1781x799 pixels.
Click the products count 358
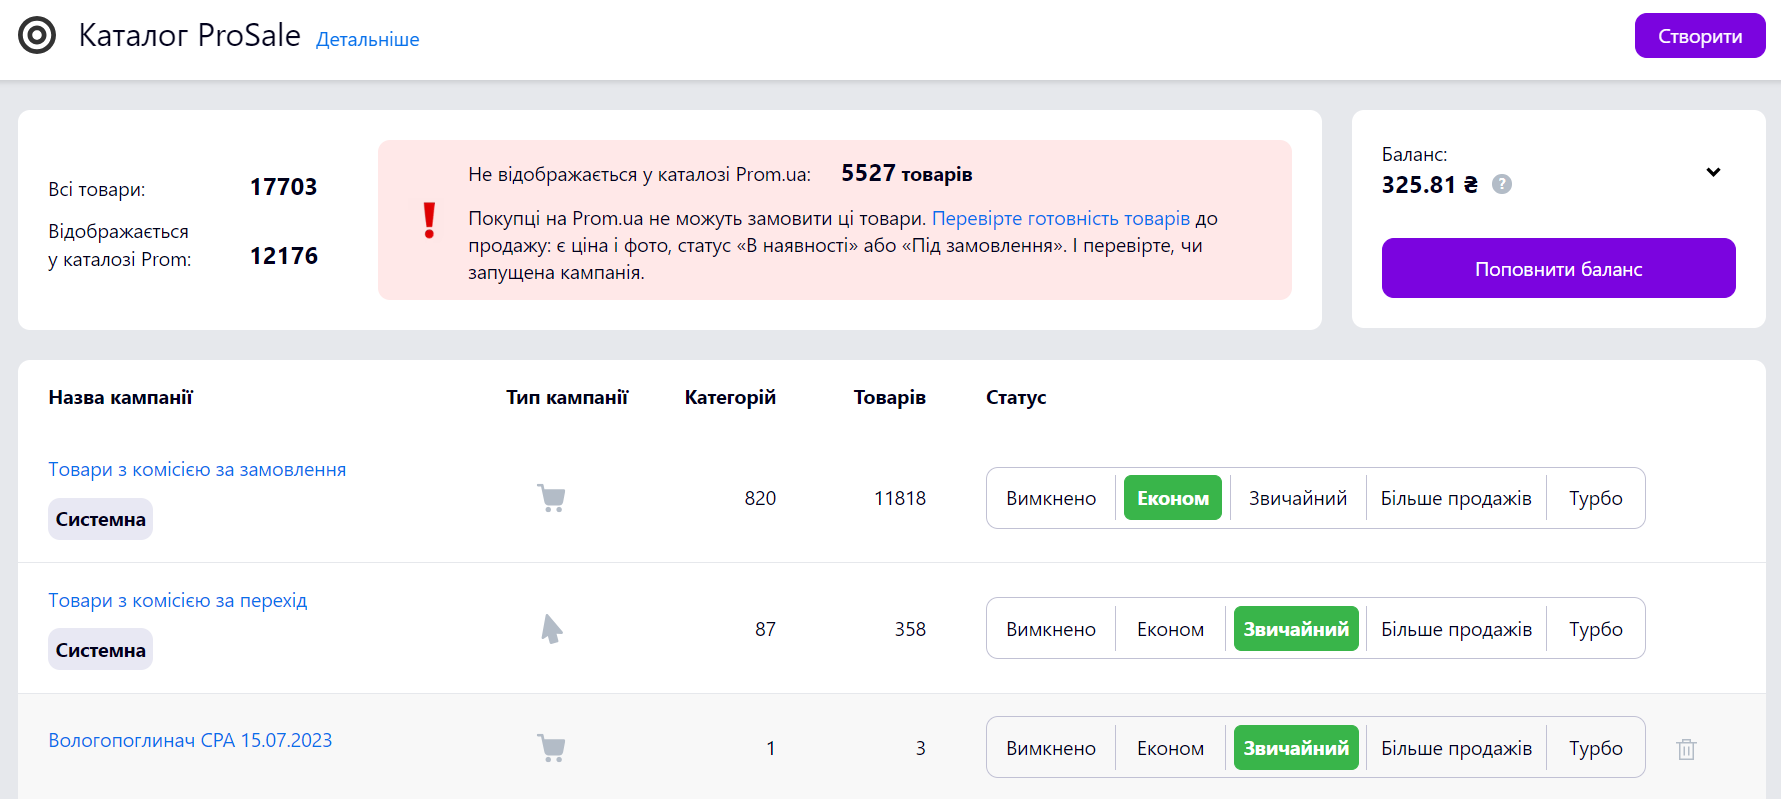[910, 629]
